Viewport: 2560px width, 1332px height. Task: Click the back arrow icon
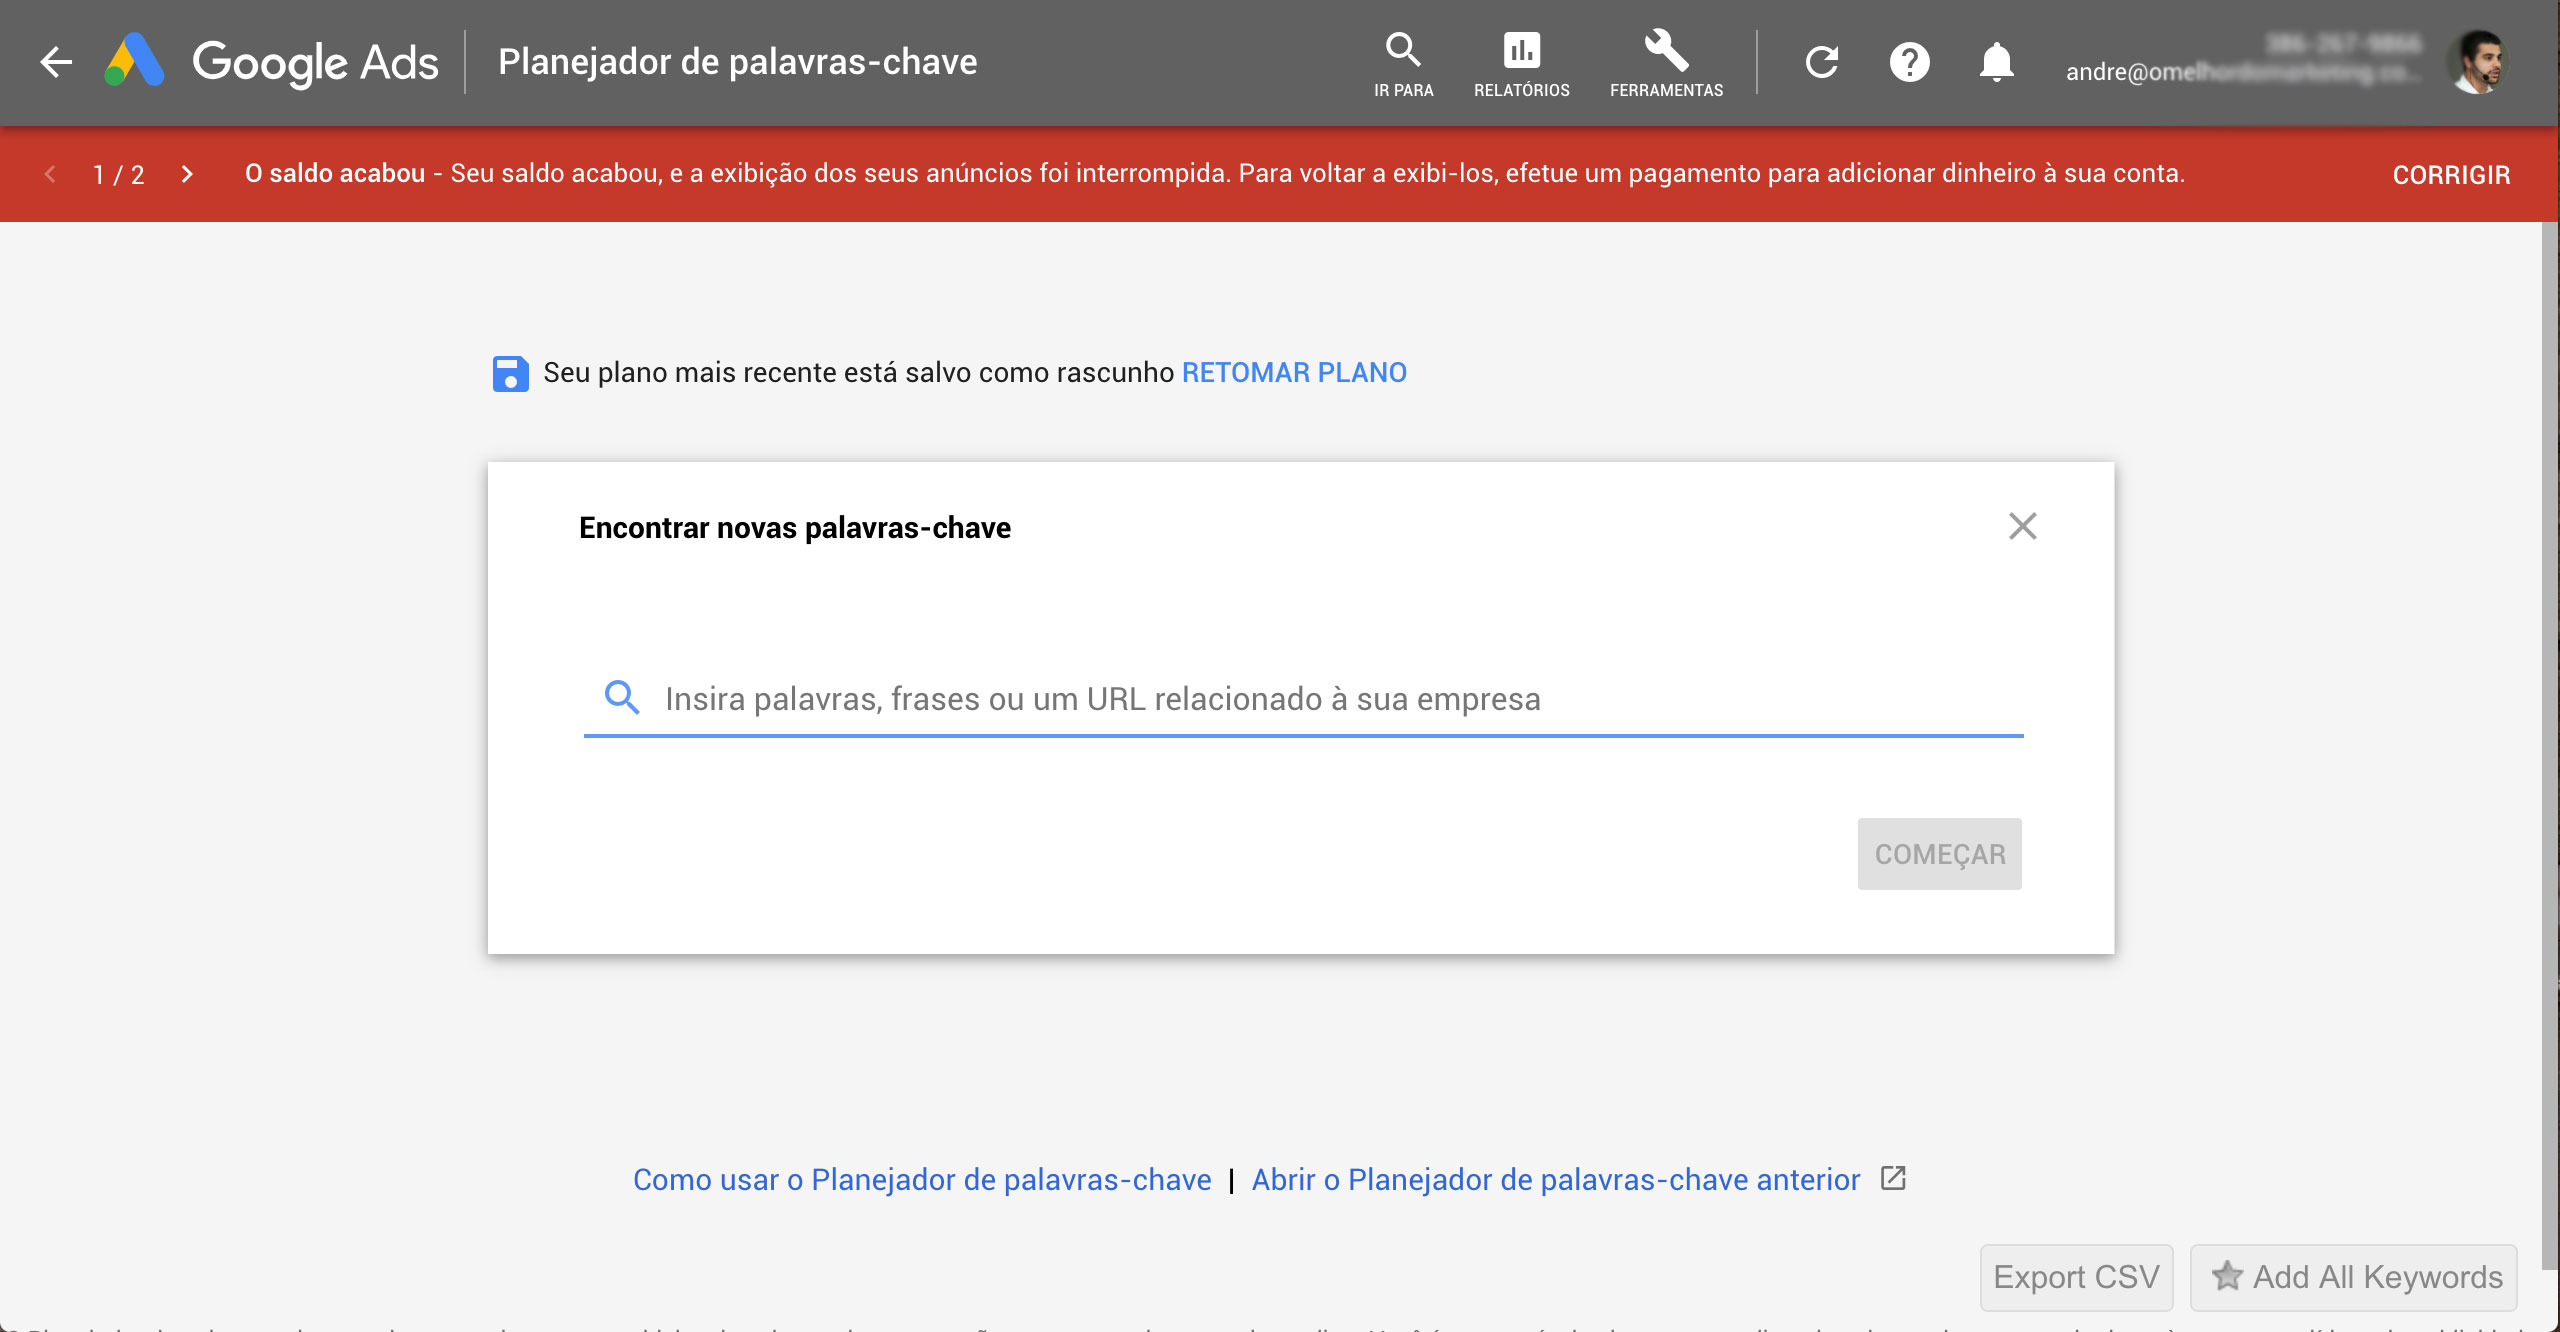pyautogui.click(x=56, y=62)
